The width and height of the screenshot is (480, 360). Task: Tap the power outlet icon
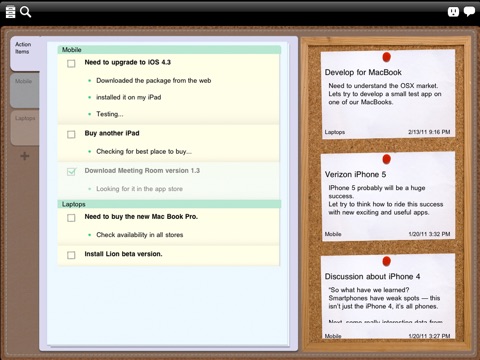453,12
